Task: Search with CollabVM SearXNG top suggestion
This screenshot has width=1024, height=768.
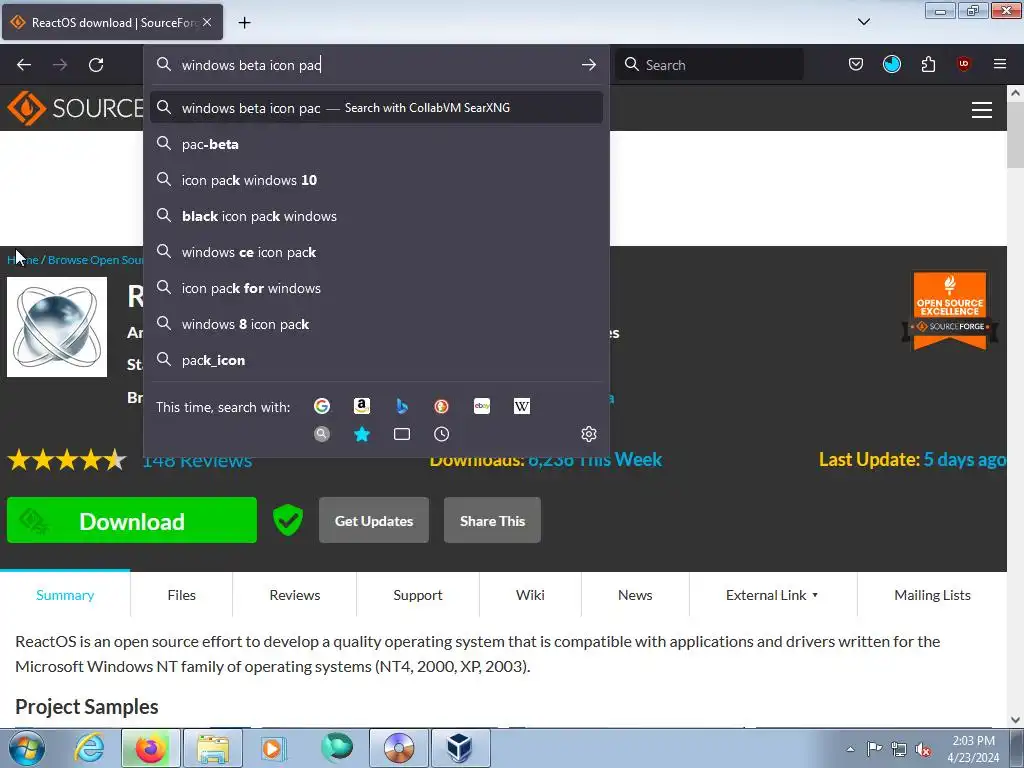Action: 376,108
